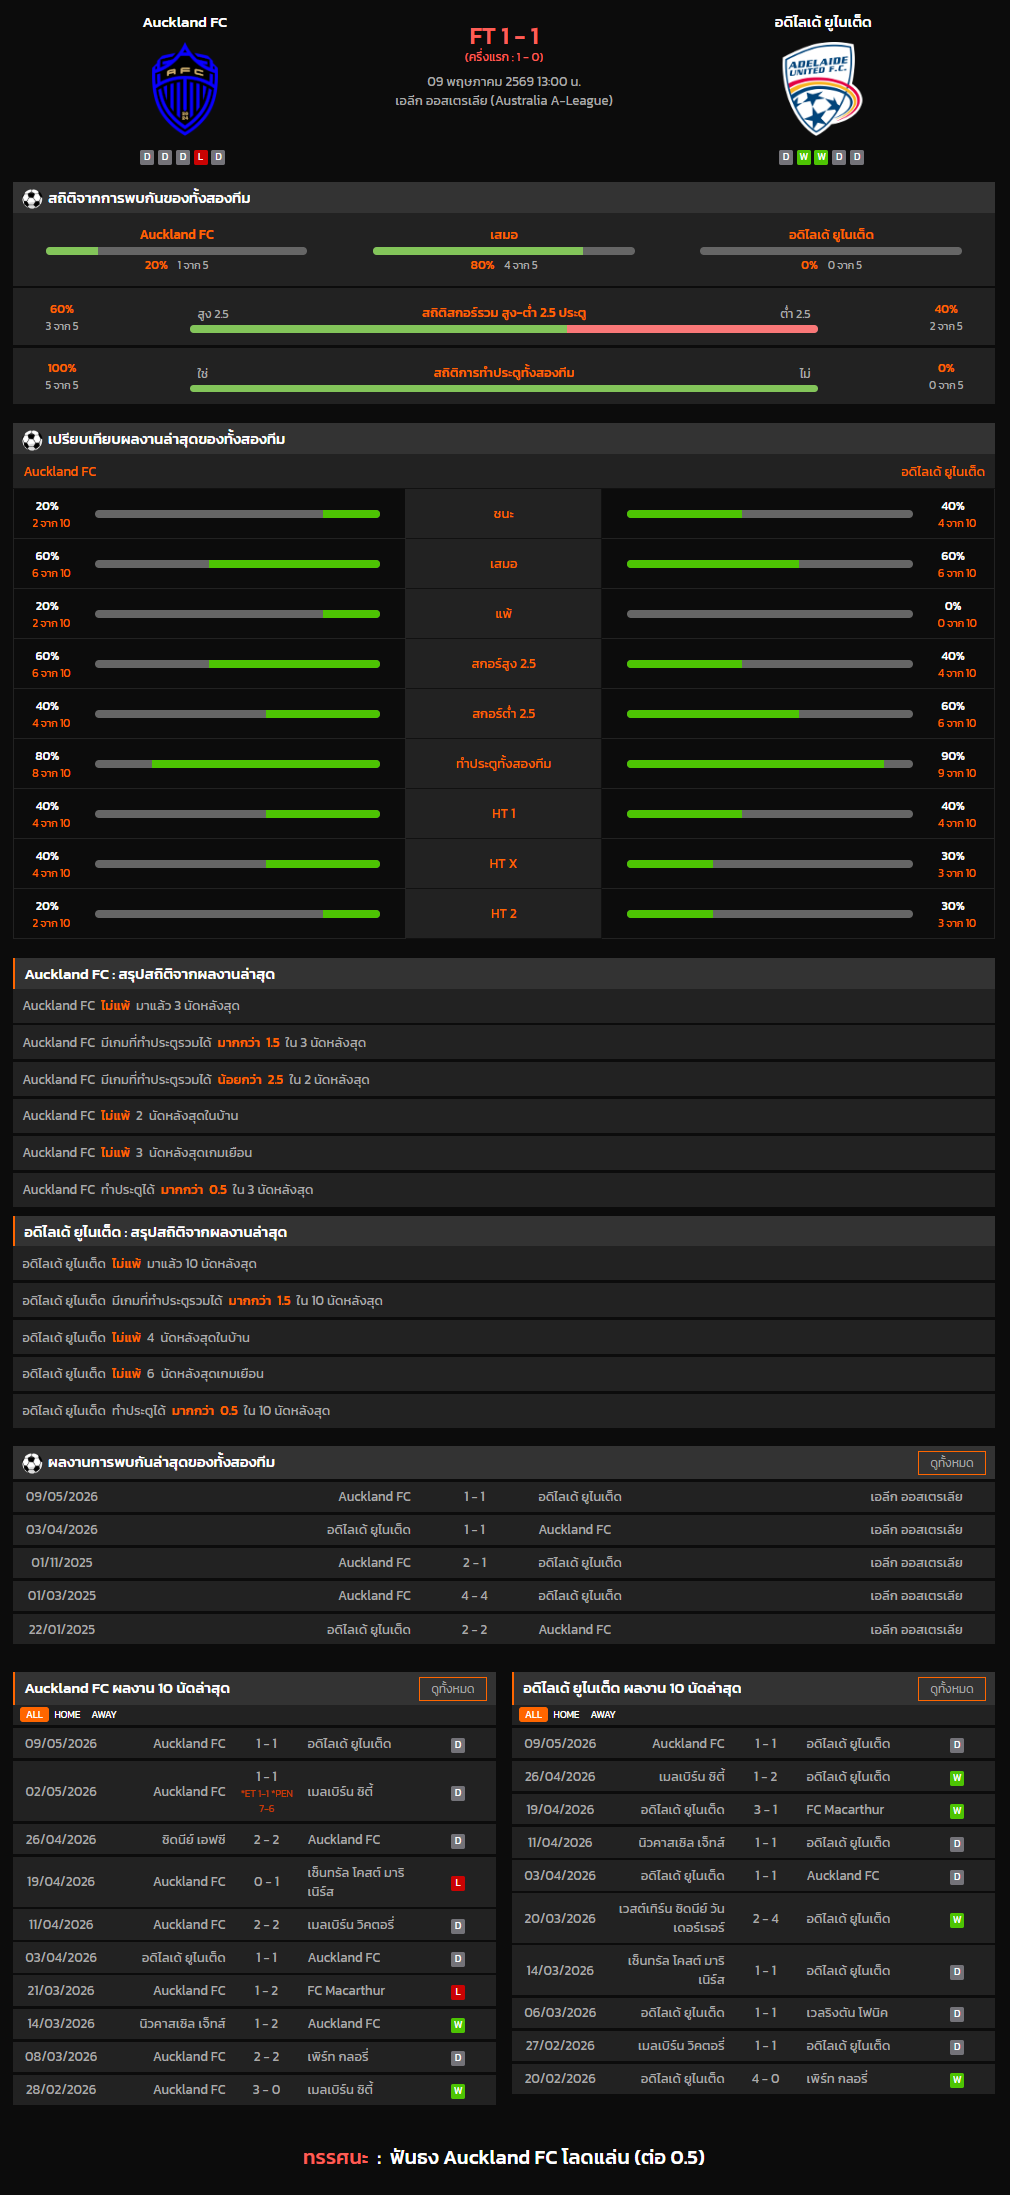
Task: Open view-all button for Auckland FC last 10
Action: 453,1688
